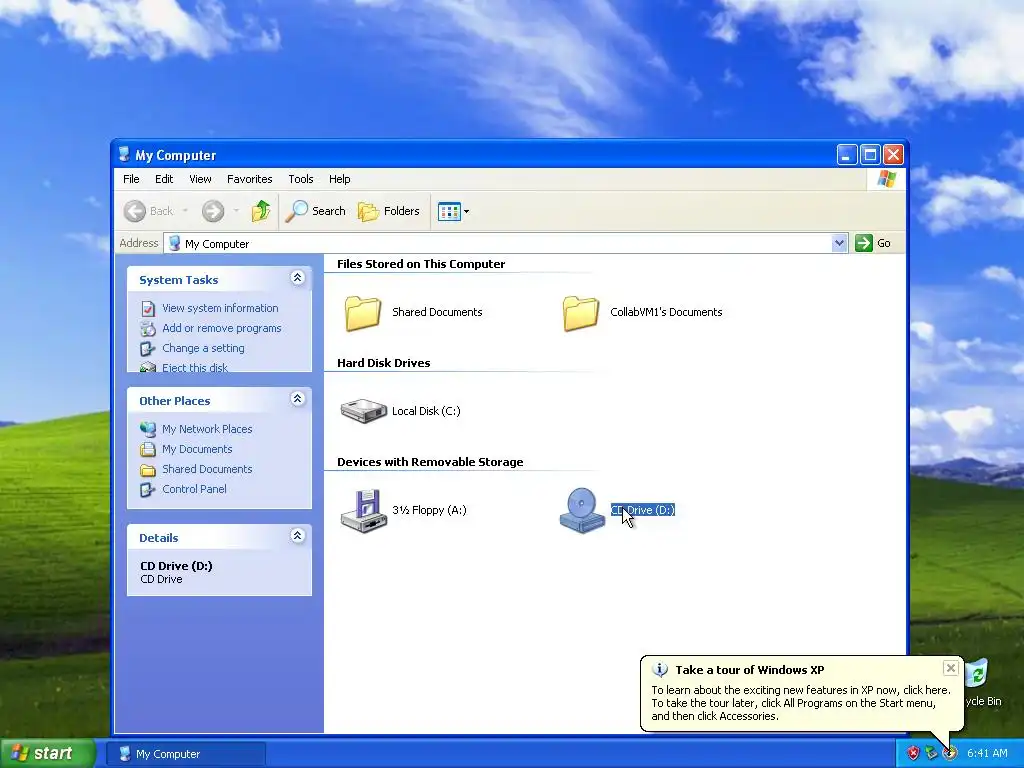
Task: Open Shared Documents link in Other Places
Action: click(207, 470)
